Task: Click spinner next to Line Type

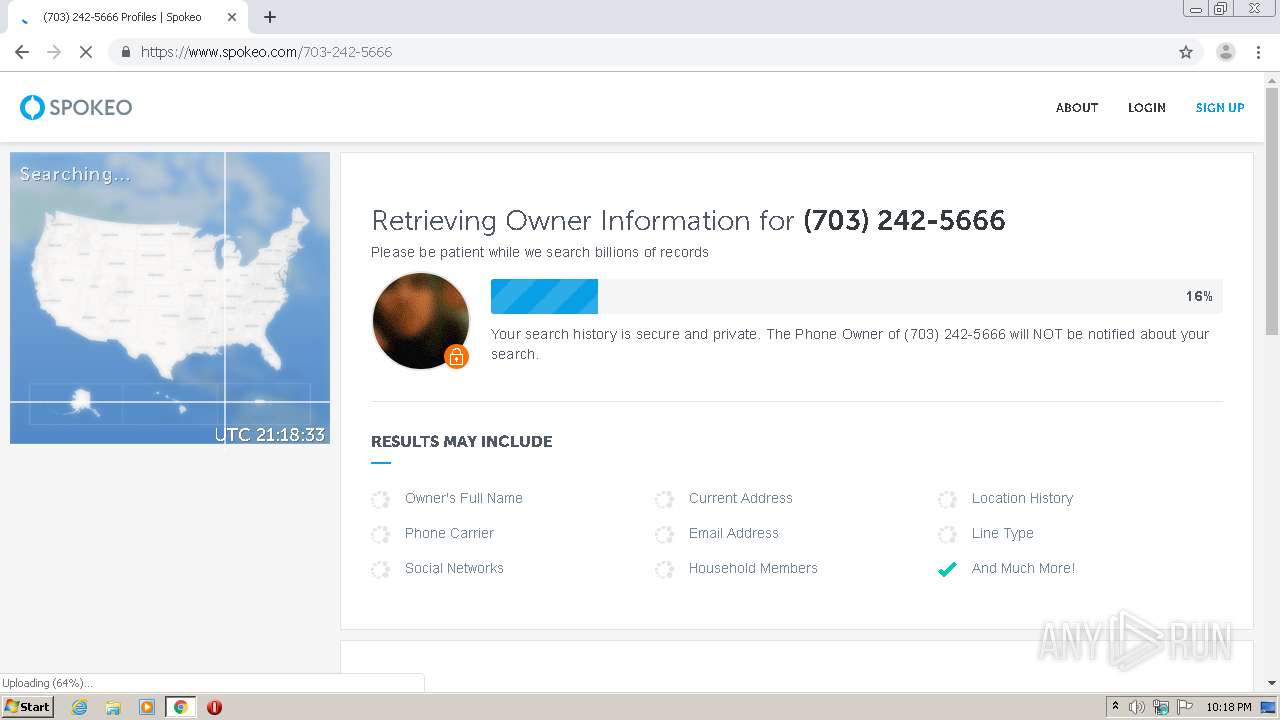Action: coord(947,534)
